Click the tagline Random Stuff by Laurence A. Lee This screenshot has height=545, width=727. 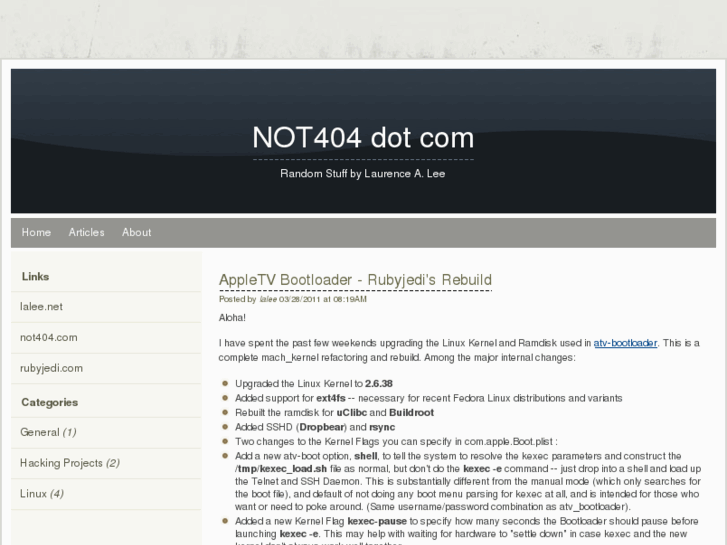[363, 173]
